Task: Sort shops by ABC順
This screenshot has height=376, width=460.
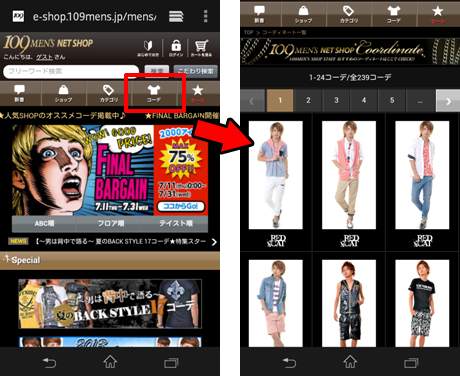Action: (x=44, y=224)
